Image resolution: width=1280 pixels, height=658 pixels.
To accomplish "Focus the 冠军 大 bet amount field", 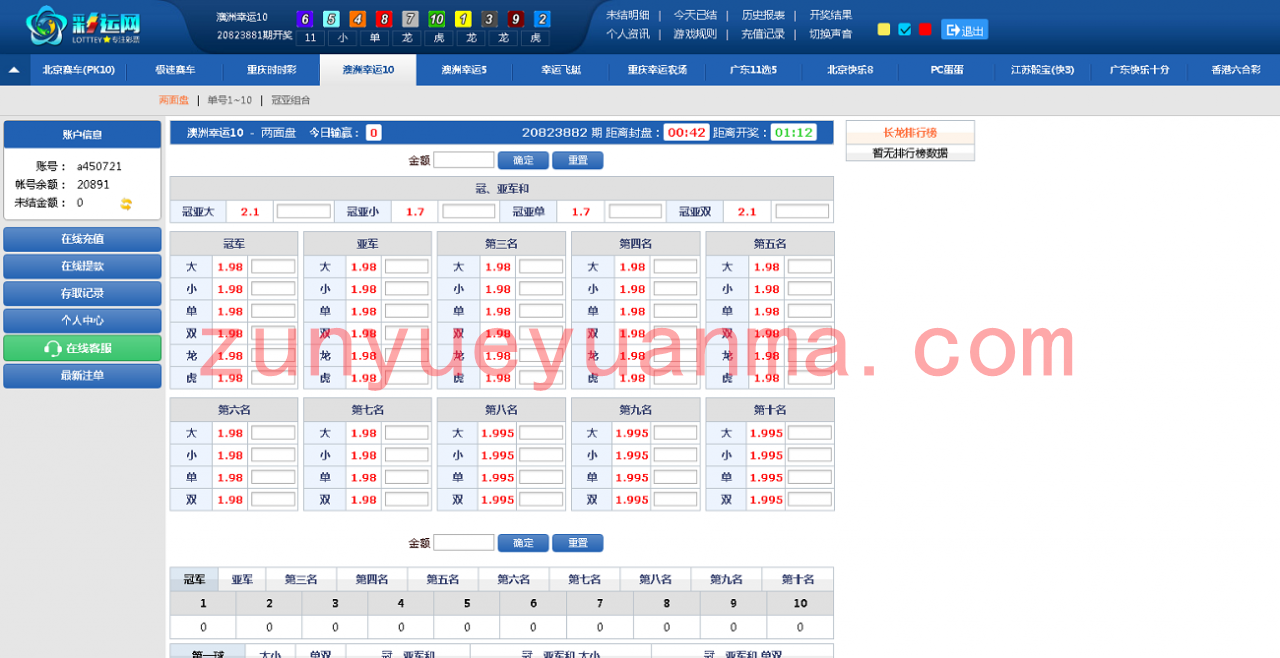I will coord(273,267).
